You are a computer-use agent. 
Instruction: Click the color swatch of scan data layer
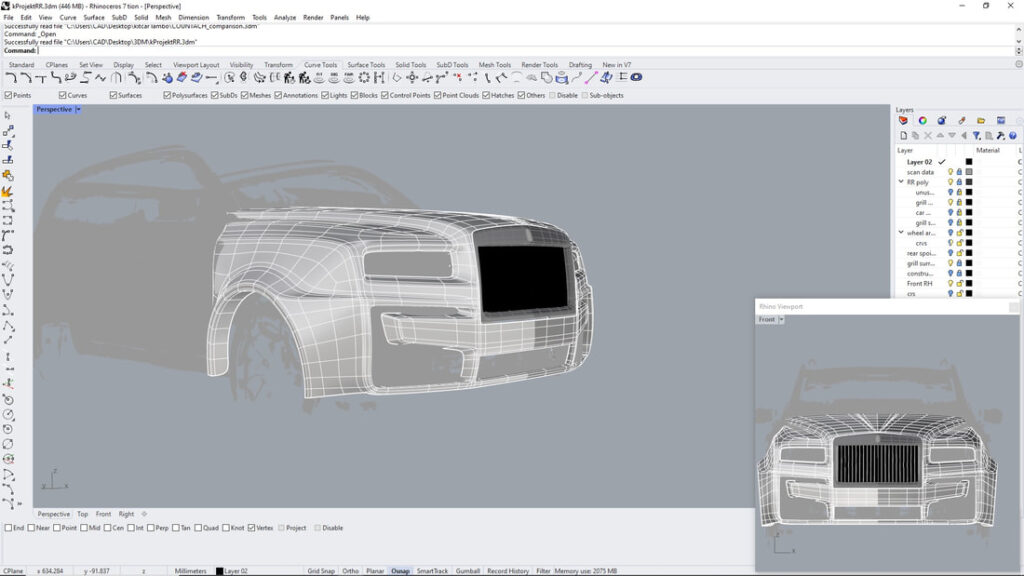click(x=968, y=172)
